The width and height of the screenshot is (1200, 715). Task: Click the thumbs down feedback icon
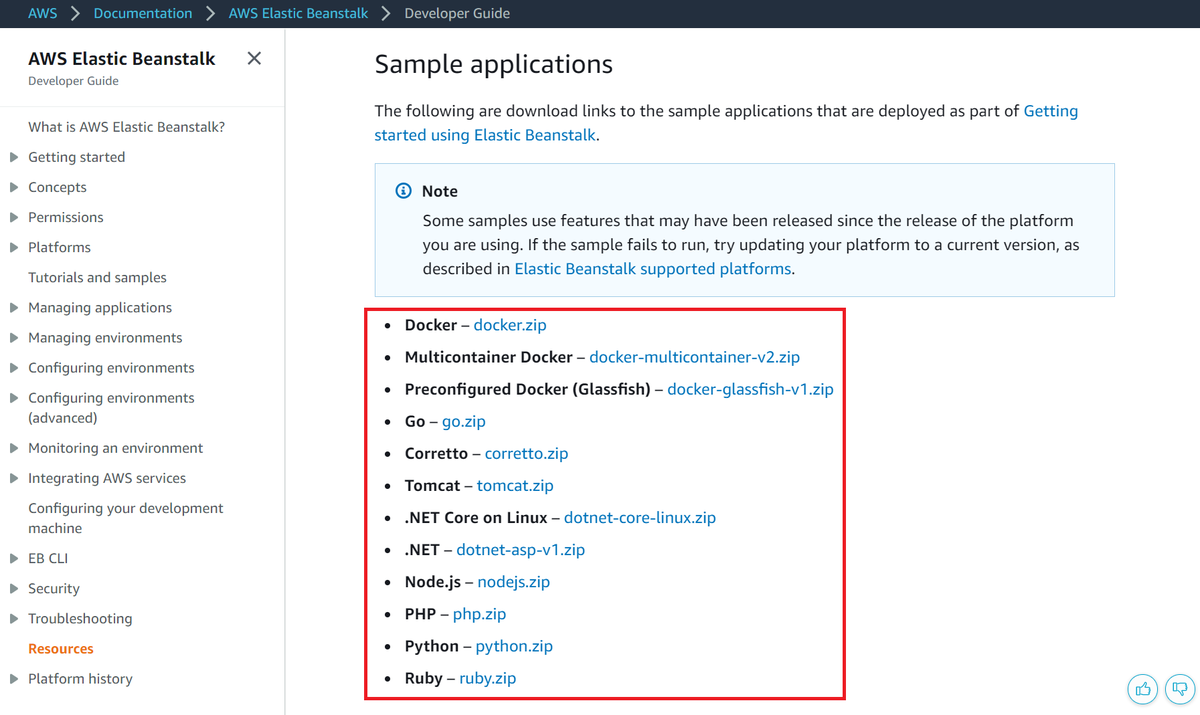pyautogui.click(x=1180, y=689)
